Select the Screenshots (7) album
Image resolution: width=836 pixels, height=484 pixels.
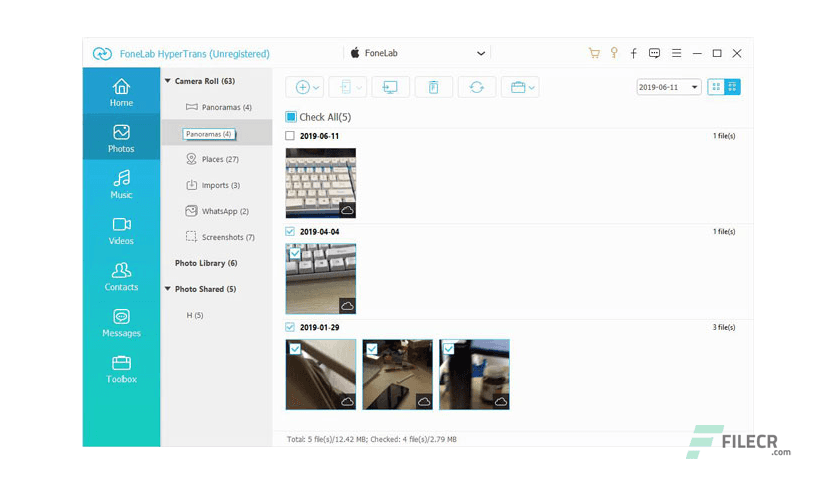coord(219,237)
